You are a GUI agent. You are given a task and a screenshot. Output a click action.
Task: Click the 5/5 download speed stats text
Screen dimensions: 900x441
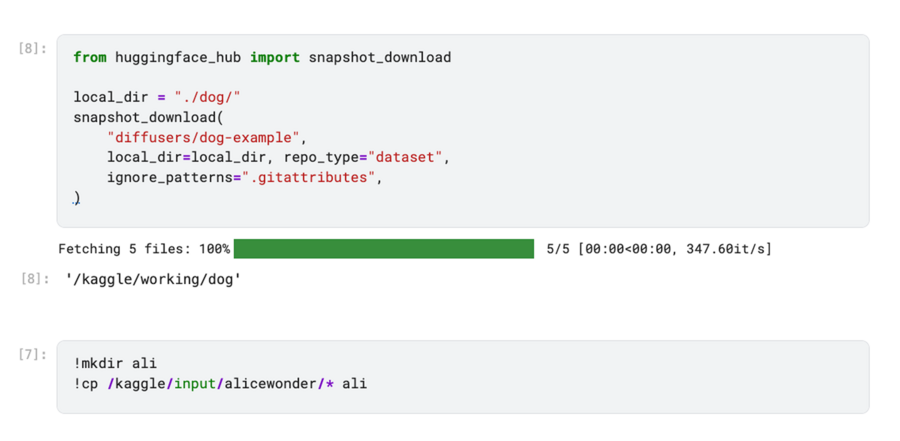(659, 249)
